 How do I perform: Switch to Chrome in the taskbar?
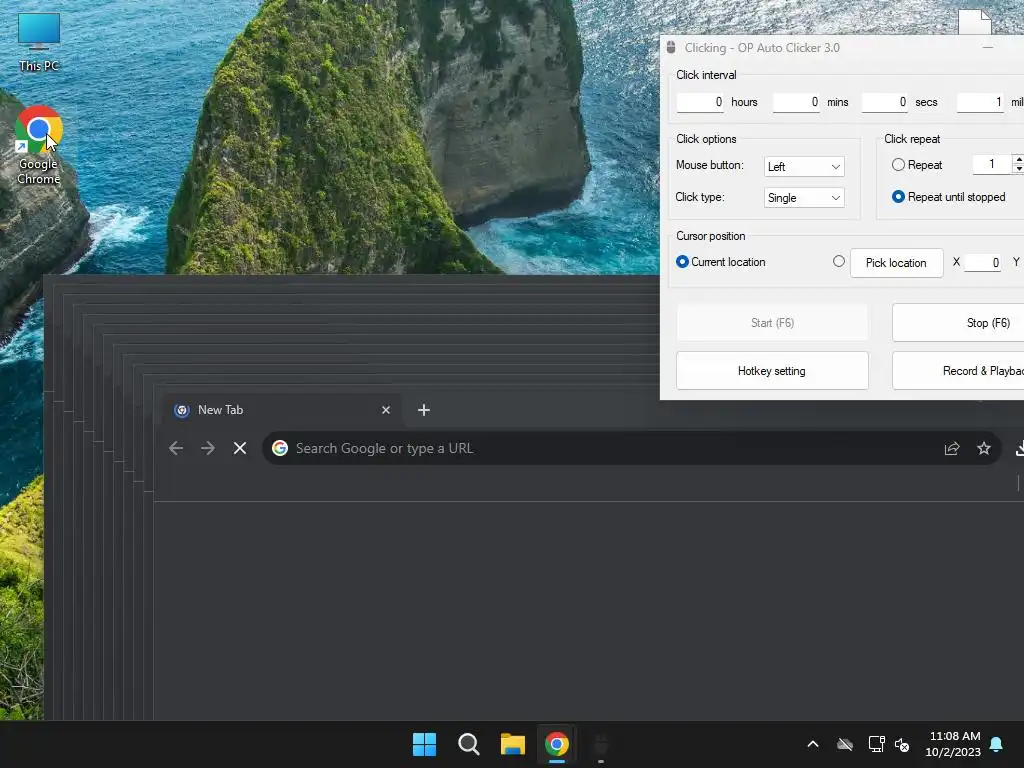(557, 744)
